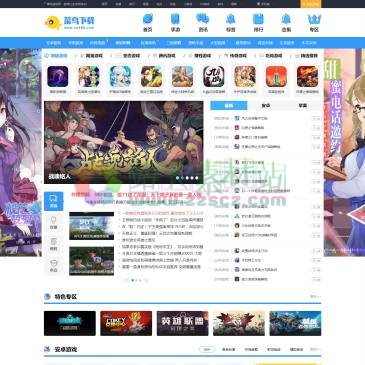The image size is (365, 365).
Task: Click the yellow fish site logo
Action: (x=53, y=22)
